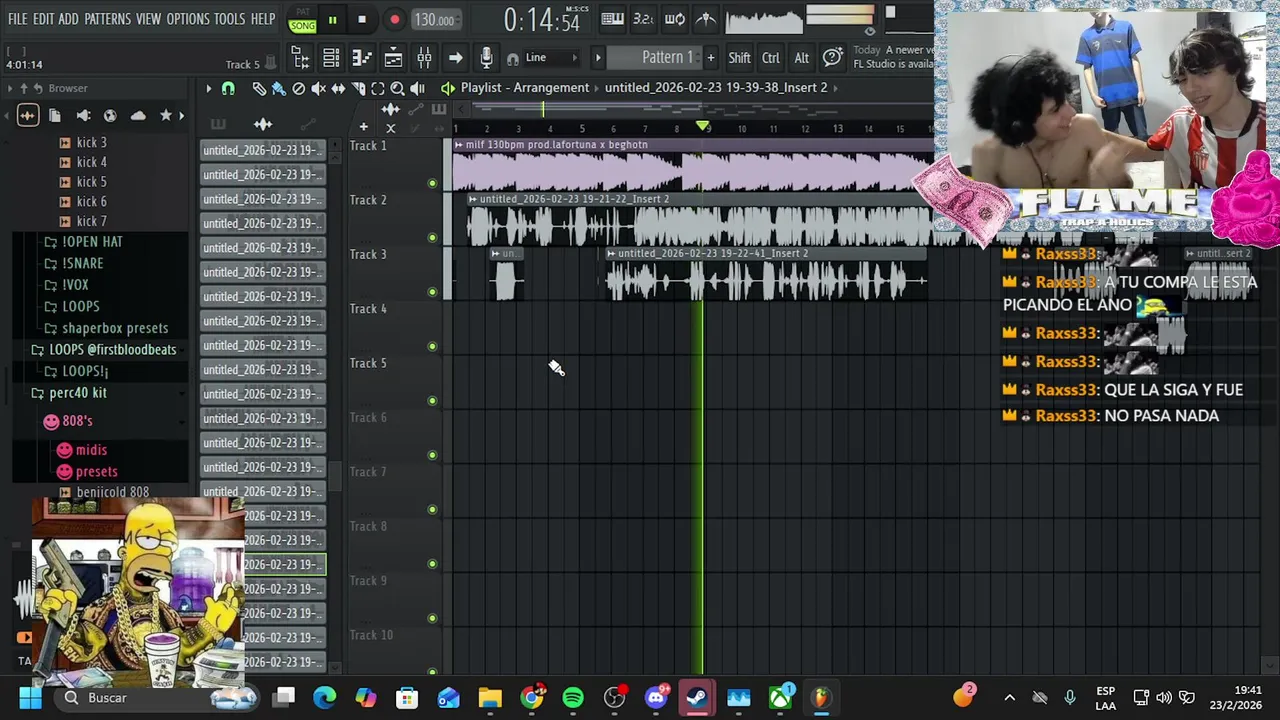Image resolution: width=1280 pixels, height=720 pixels.
Task: Open the TOOLS menu
Action: (229, 19)
